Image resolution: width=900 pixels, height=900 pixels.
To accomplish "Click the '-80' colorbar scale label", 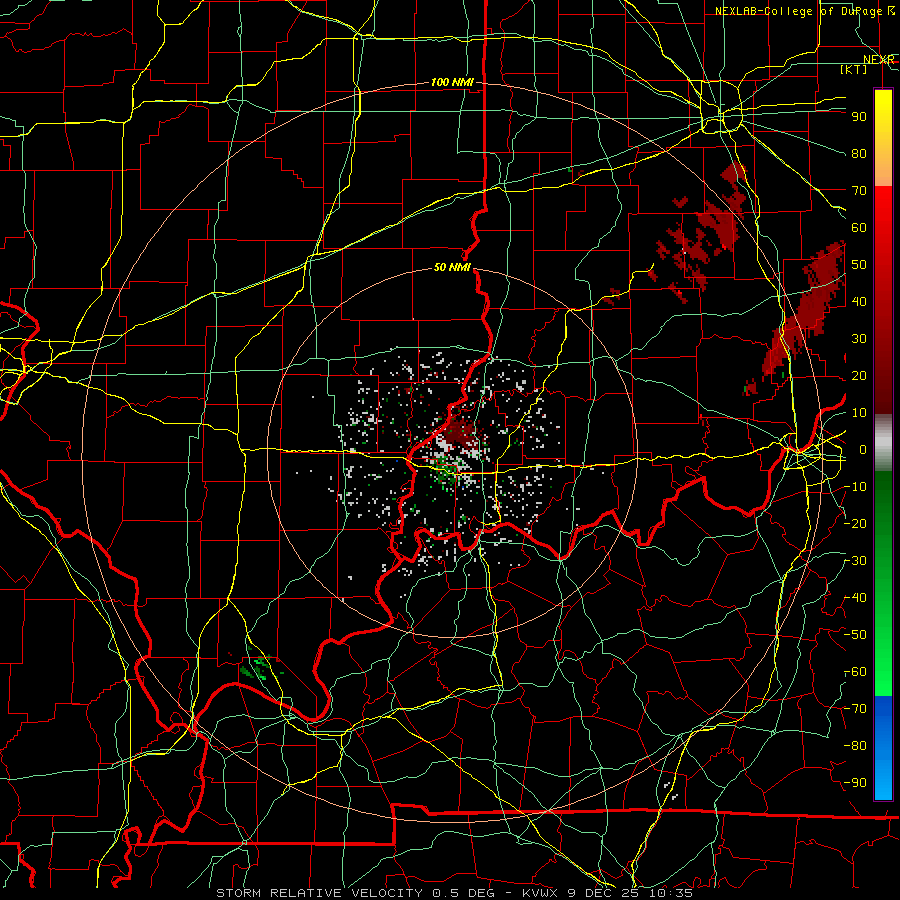I will 856,746.
